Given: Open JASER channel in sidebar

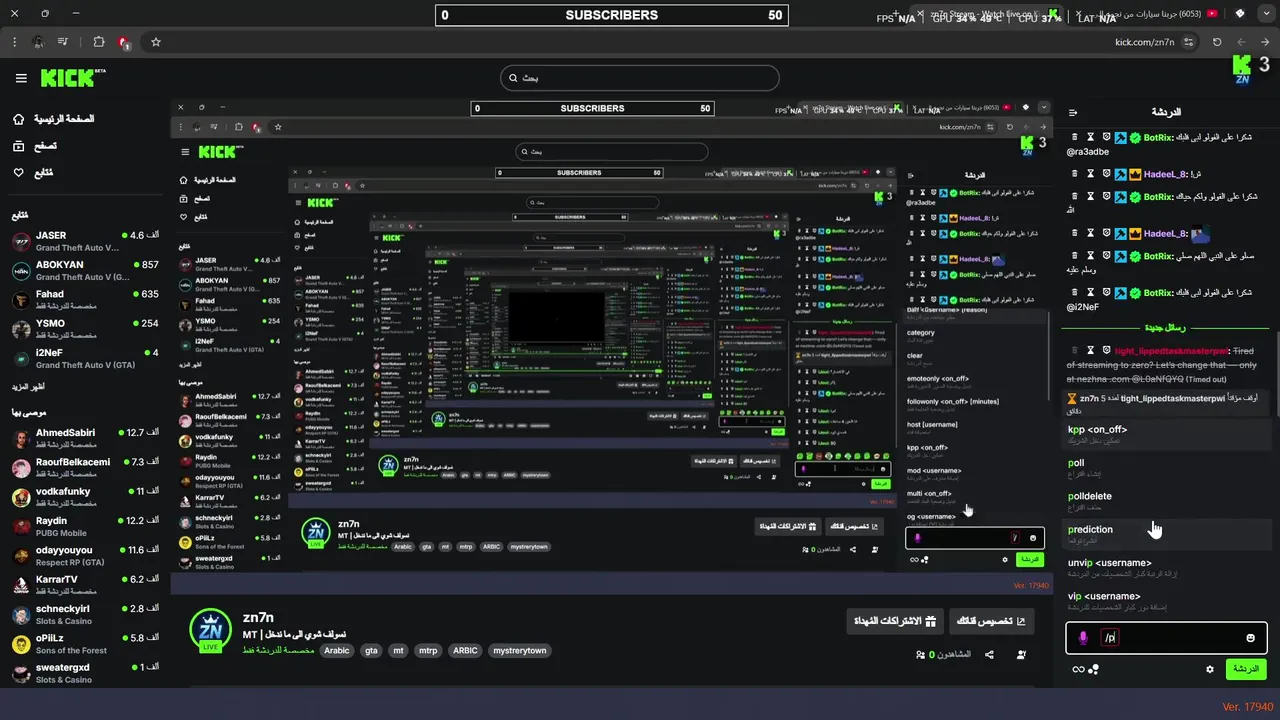Looking at the screenshot, I should (x=85, y=241).
